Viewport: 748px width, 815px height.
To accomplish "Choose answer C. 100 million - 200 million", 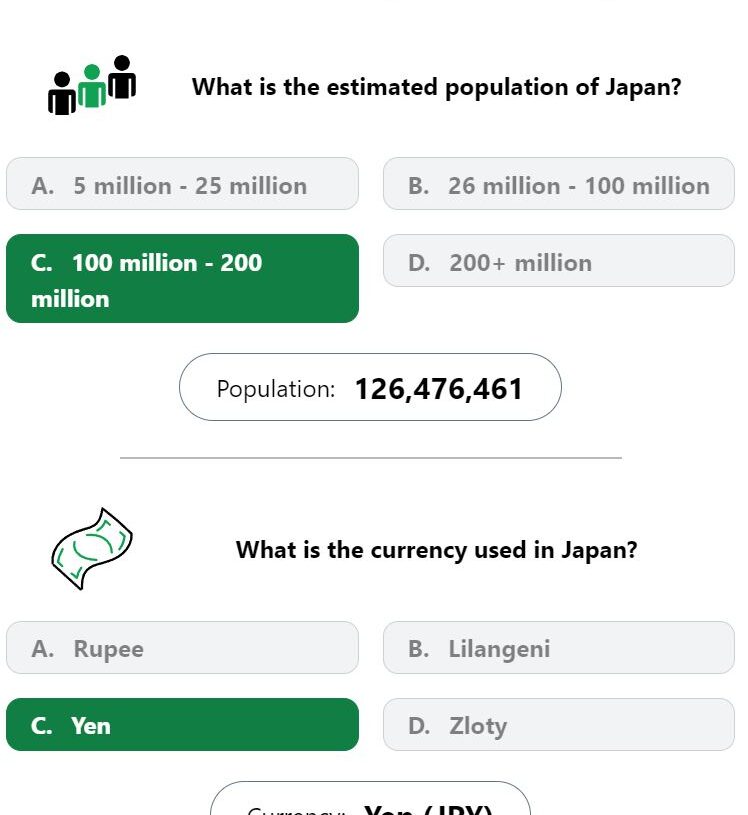I will pyautogui.click(x=182, y=279).
